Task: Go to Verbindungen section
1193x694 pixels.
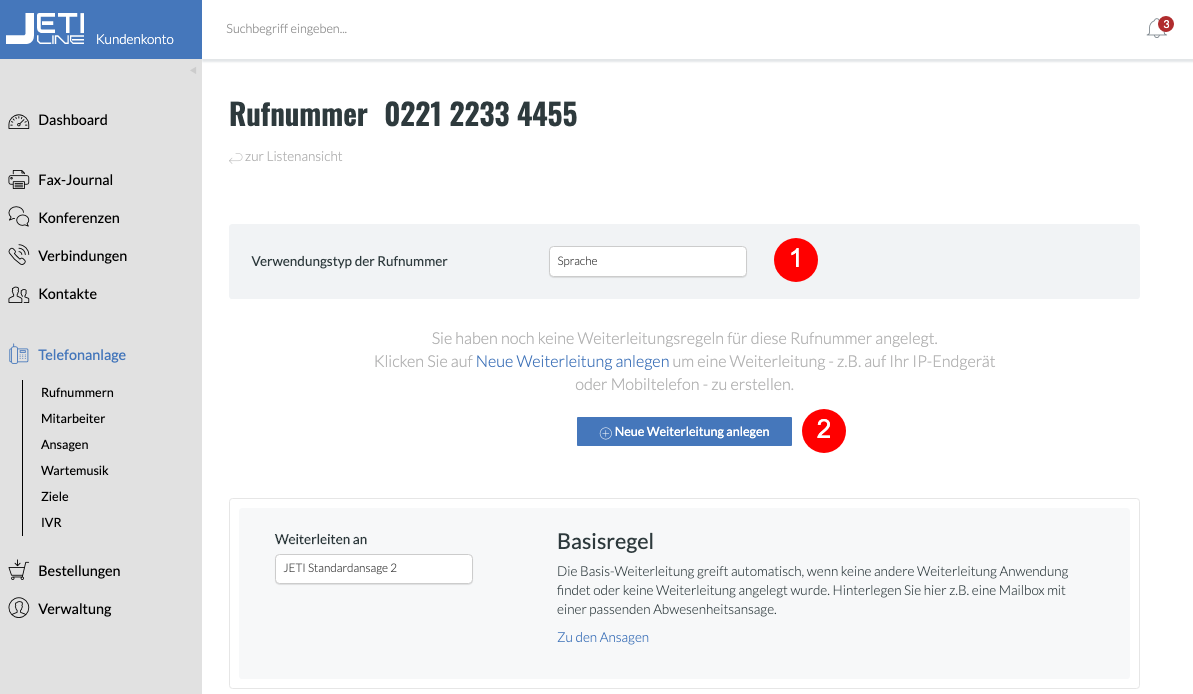Action: 83,256
